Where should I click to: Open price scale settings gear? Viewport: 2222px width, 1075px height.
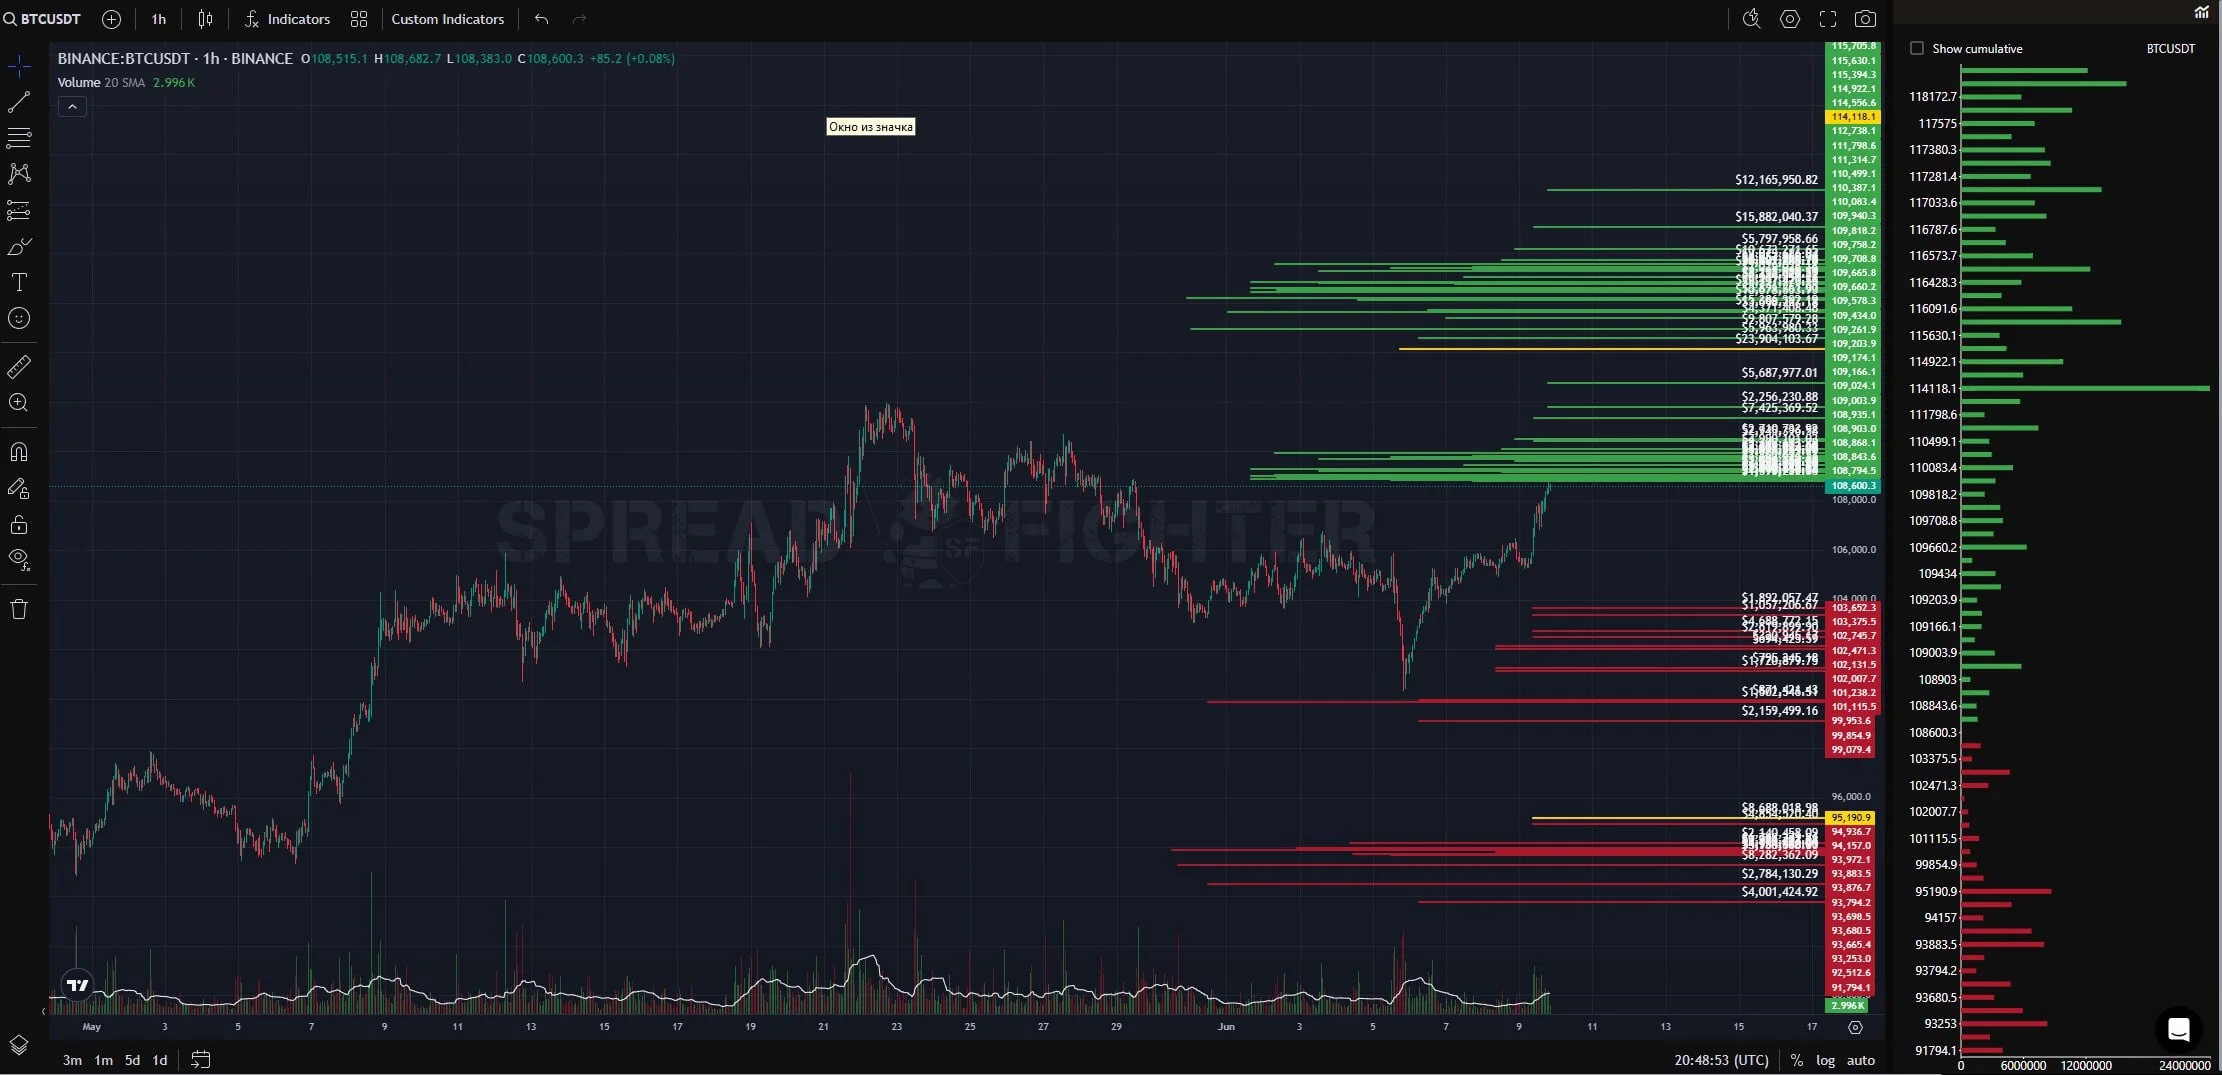click(x=1855, y=1027)
